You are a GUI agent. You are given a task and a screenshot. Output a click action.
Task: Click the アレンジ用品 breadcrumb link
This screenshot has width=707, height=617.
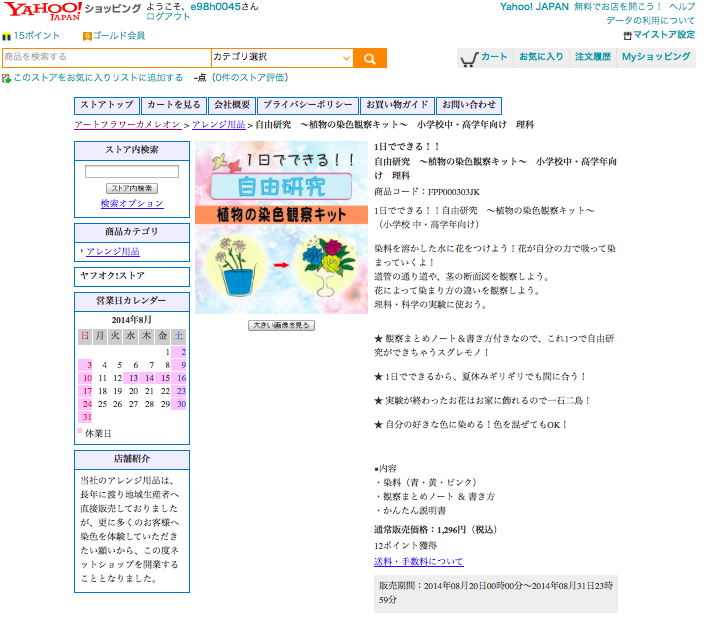click(219, 124)
